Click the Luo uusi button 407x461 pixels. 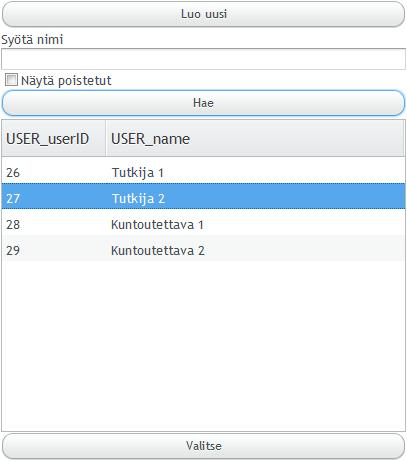tap(203, 14)
